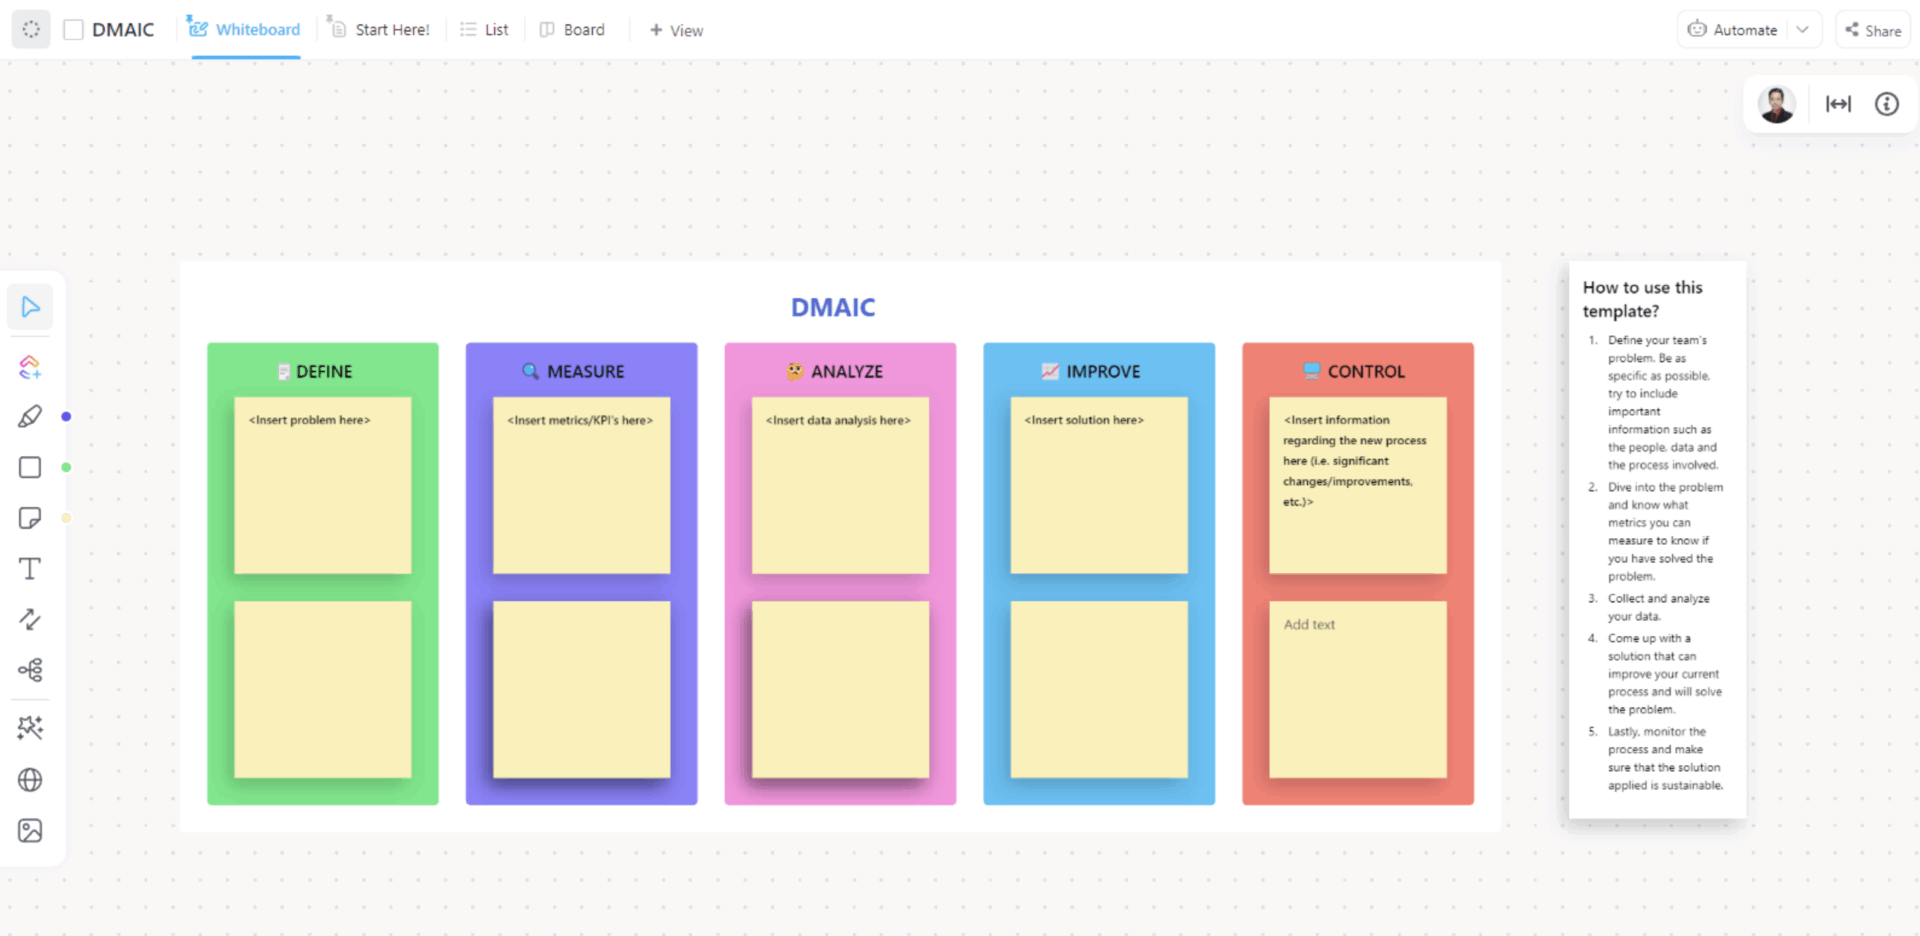Activate the cursor selection tool
The image size is (1920, 936).
(x=30, y=307)
